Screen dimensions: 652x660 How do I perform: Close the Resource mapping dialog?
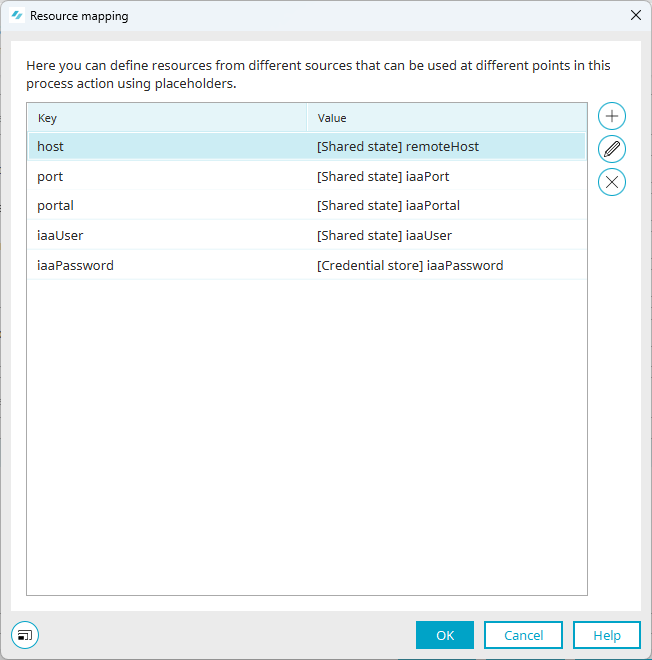pos(636,16)
